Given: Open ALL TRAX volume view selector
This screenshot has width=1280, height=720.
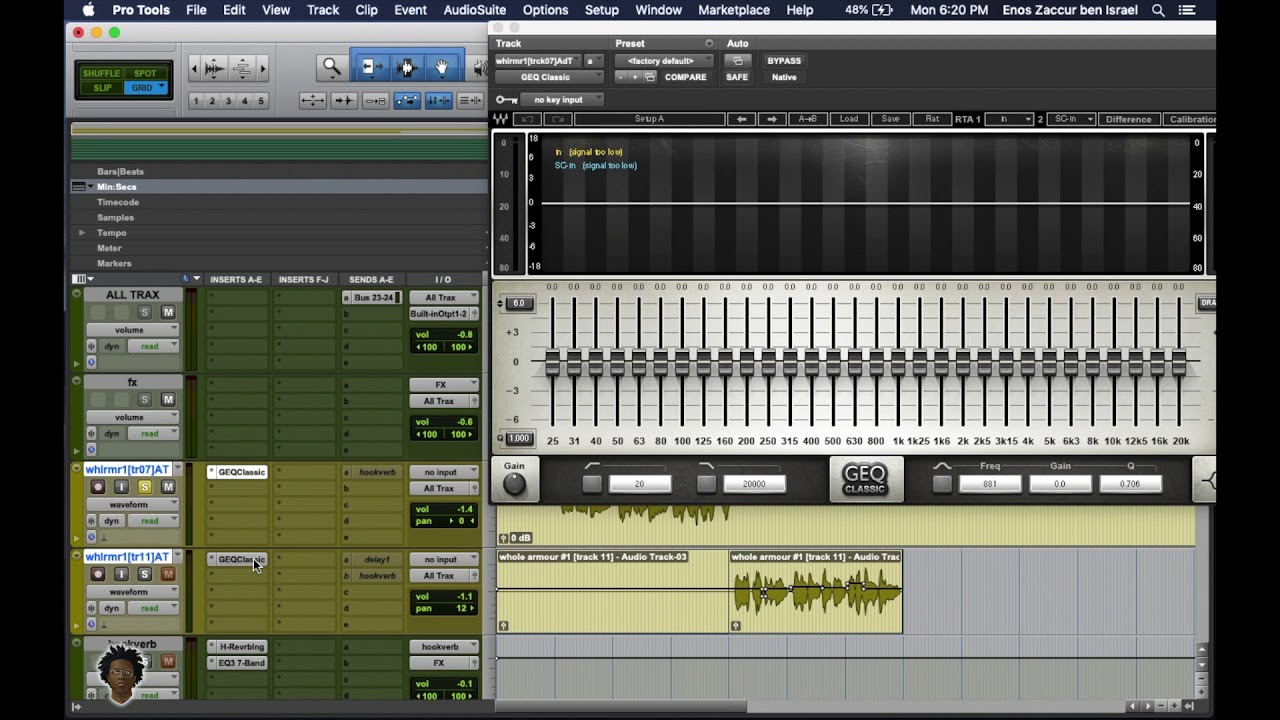Looking at the screenshot, I should point(130,330).
